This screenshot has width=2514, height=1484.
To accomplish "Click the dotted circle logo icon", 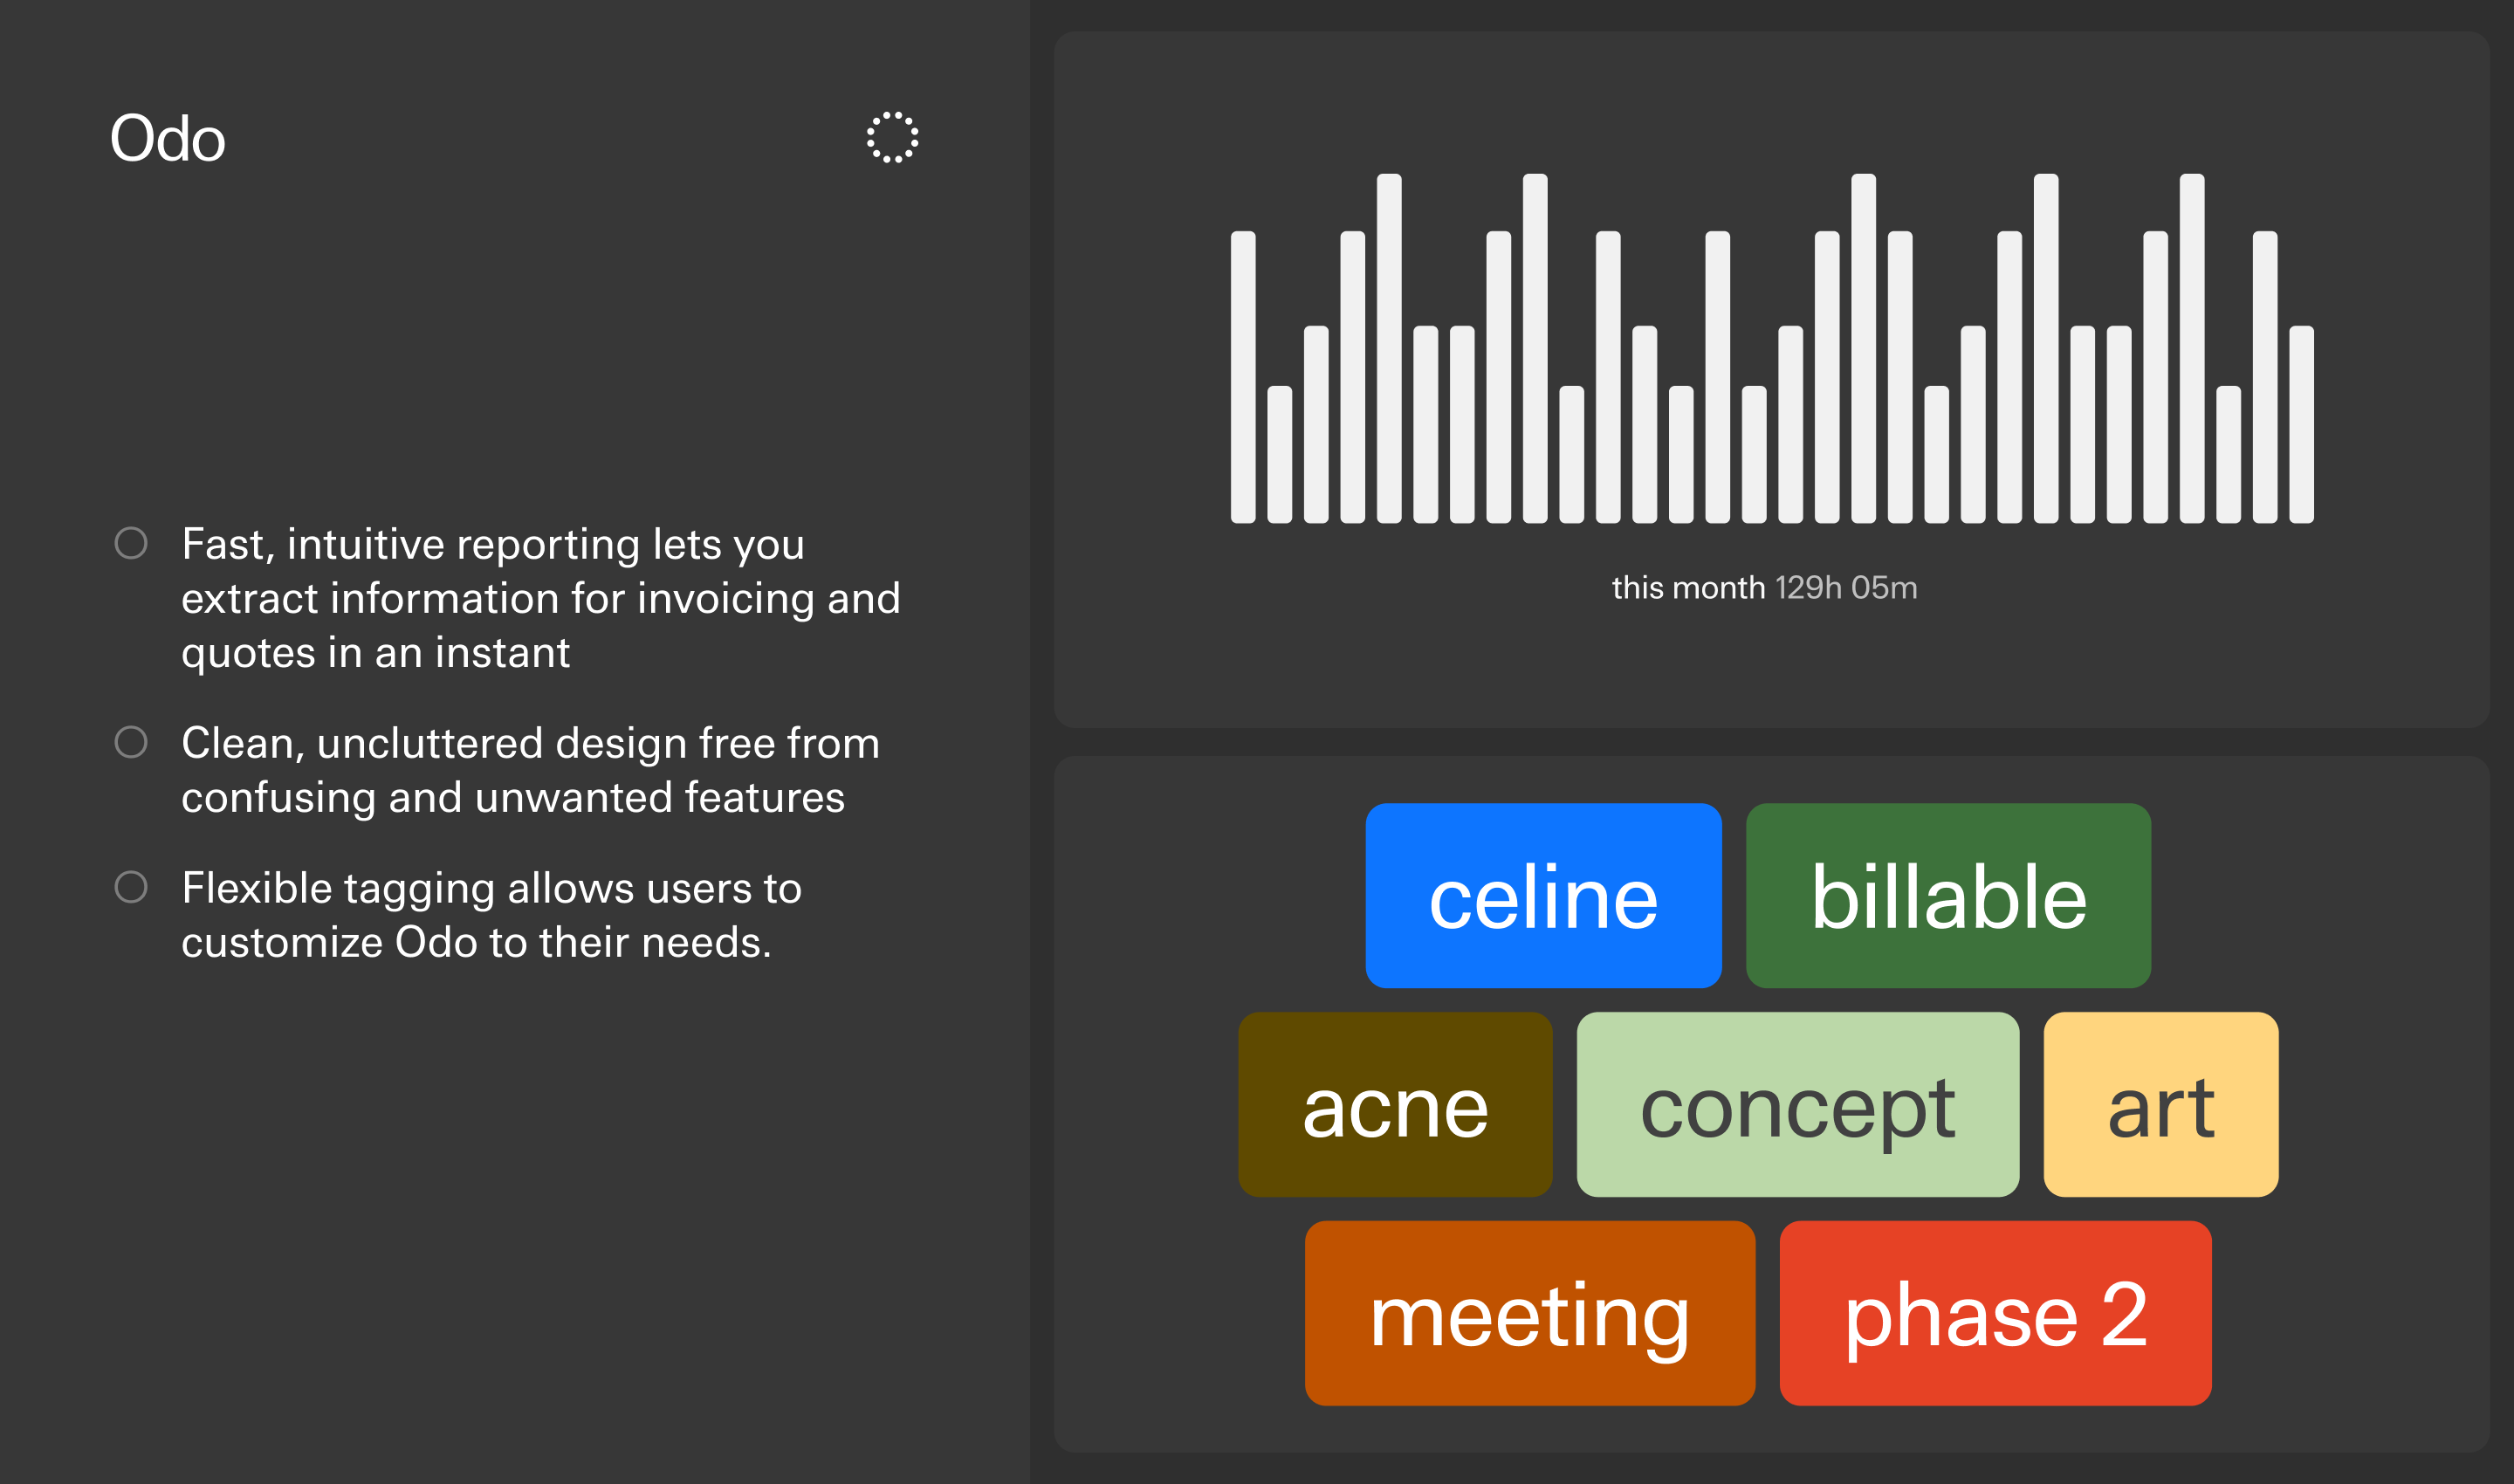I will tap(892, 137).
